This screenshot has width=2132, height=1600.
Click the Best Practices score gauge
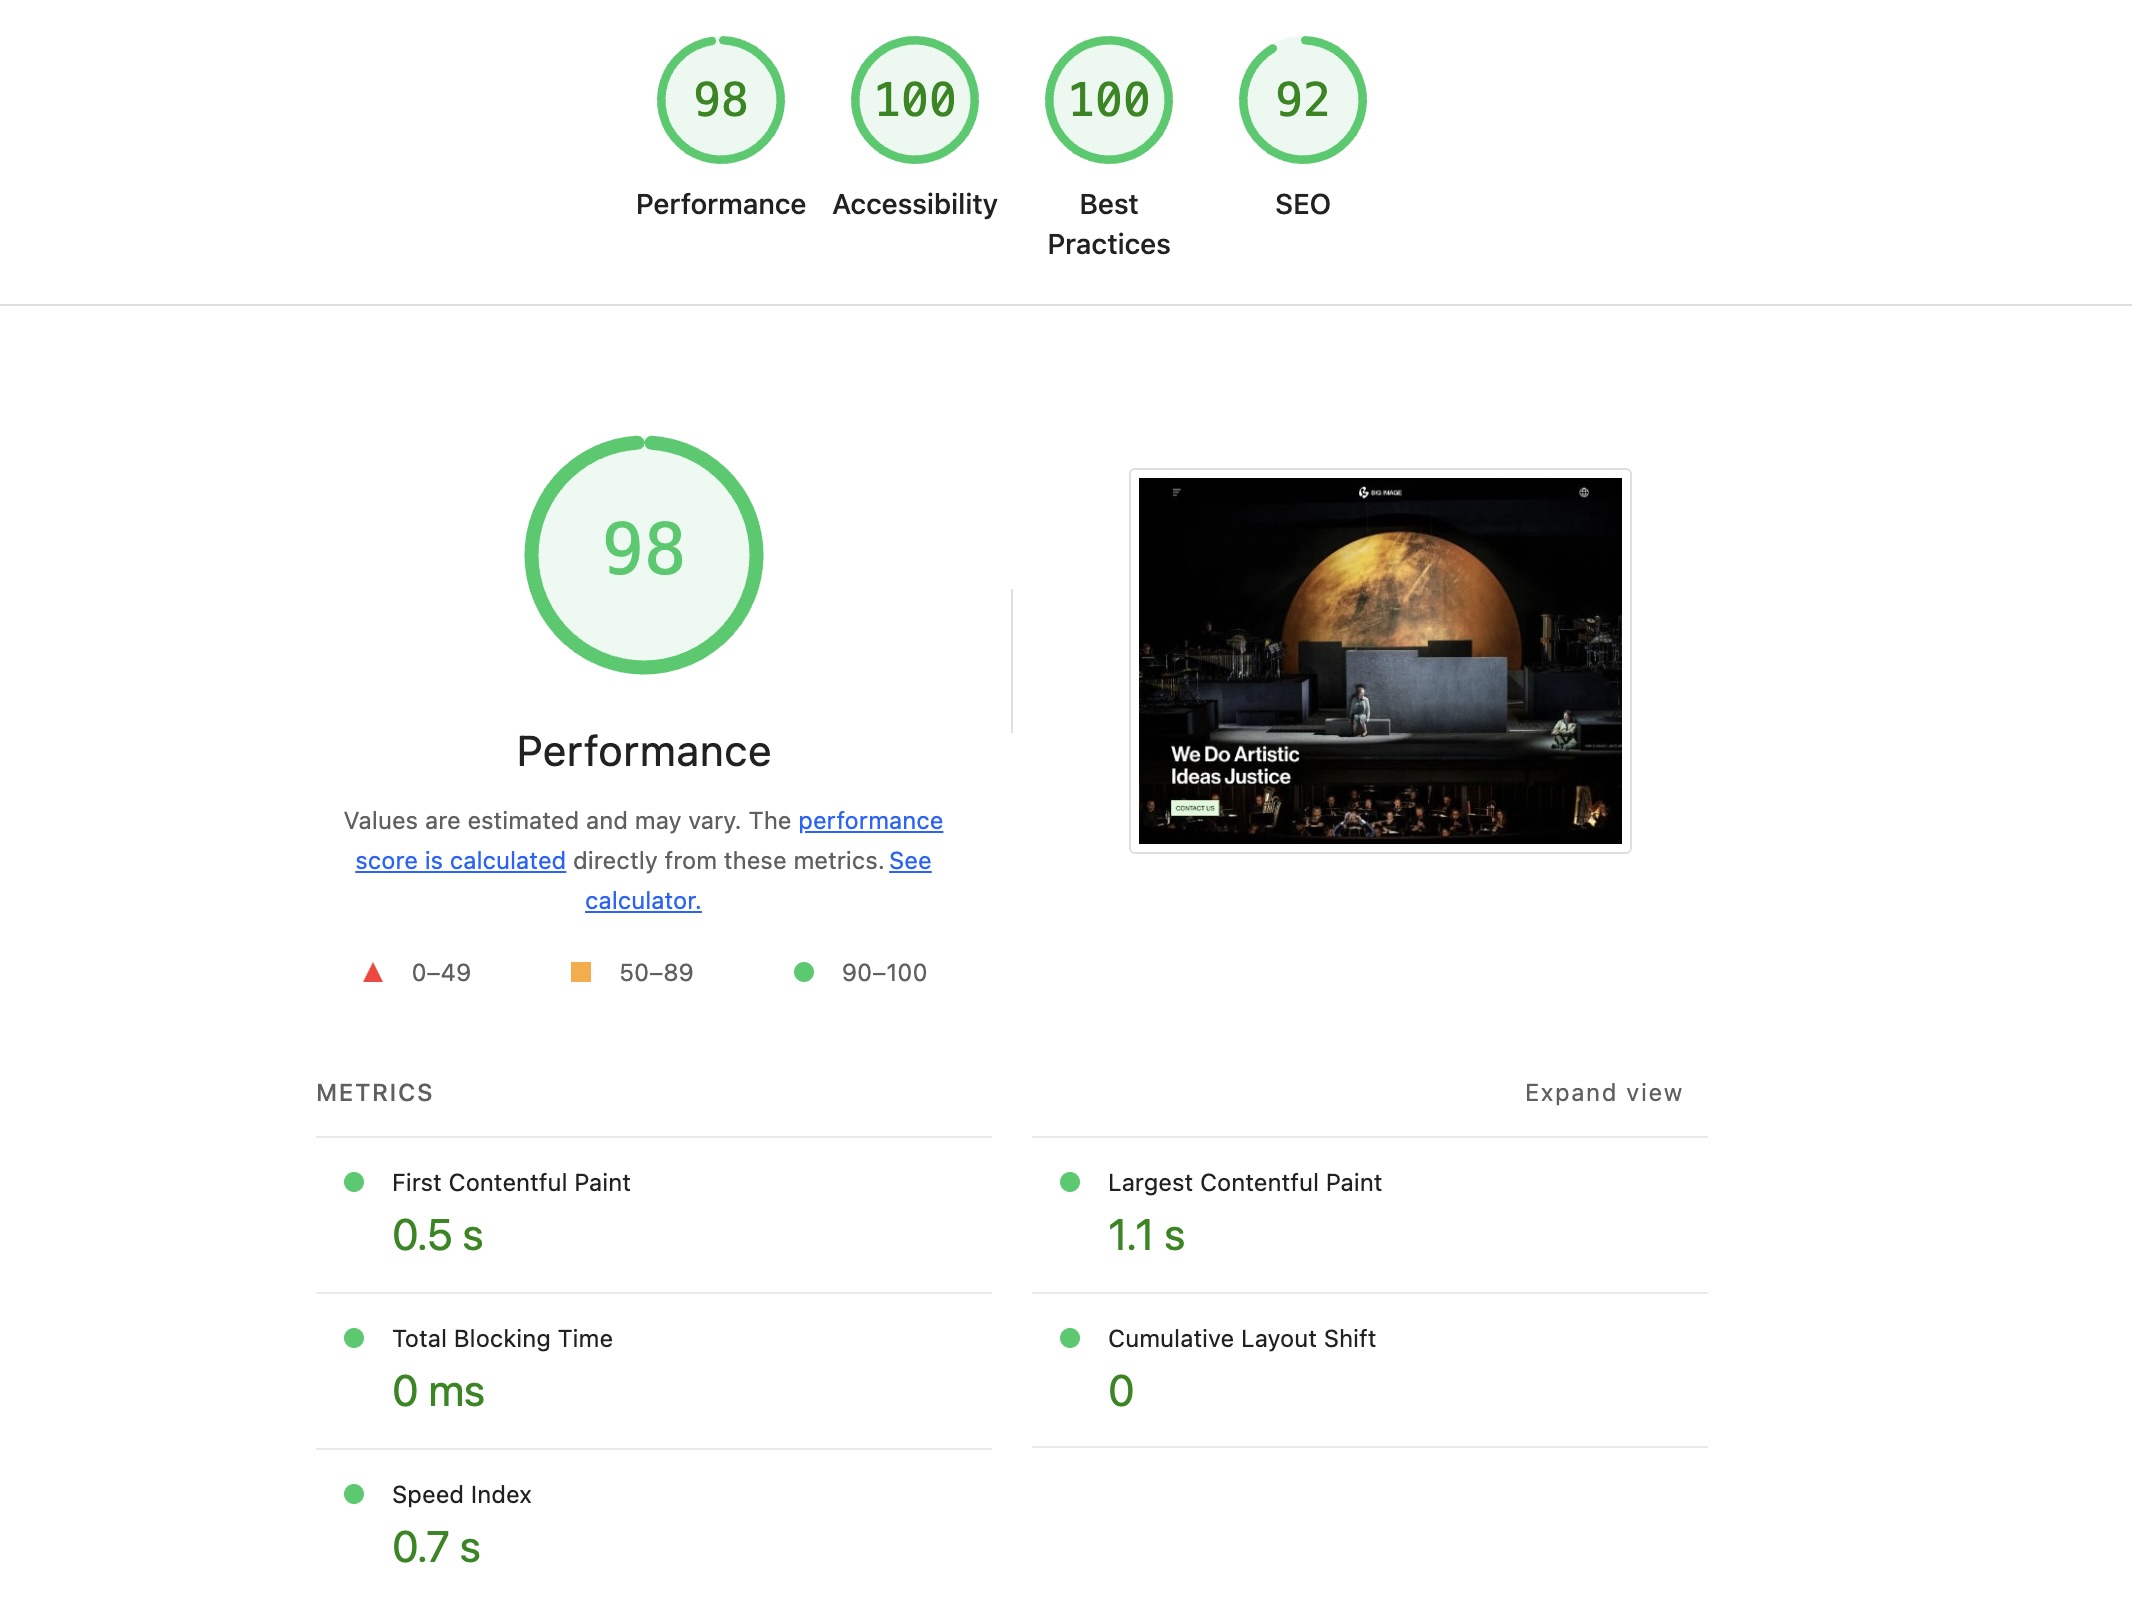click(1108, 100)
